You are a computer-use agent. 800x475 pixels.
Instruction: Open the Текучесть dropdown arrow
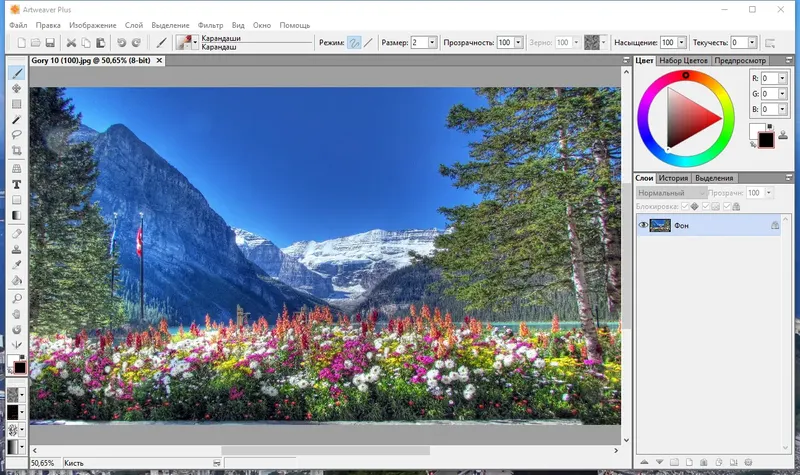point(752,43)
